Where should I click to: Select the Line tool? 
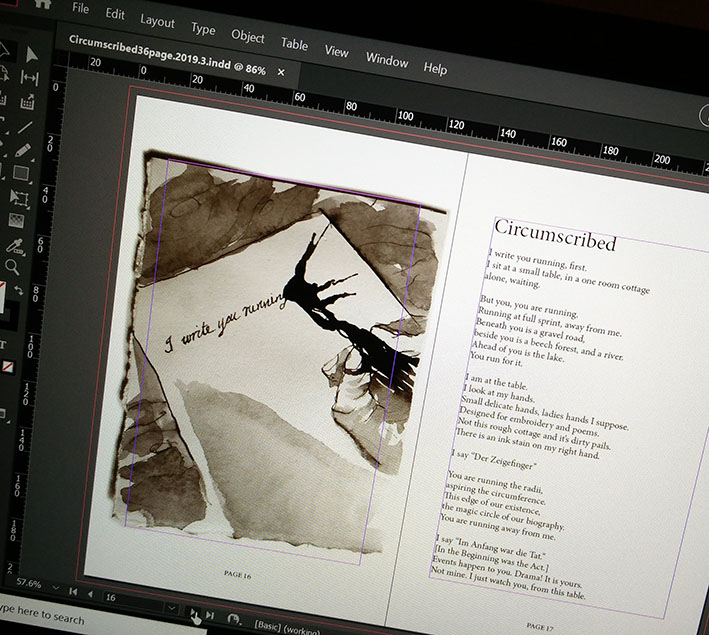(x=26, y=126)
